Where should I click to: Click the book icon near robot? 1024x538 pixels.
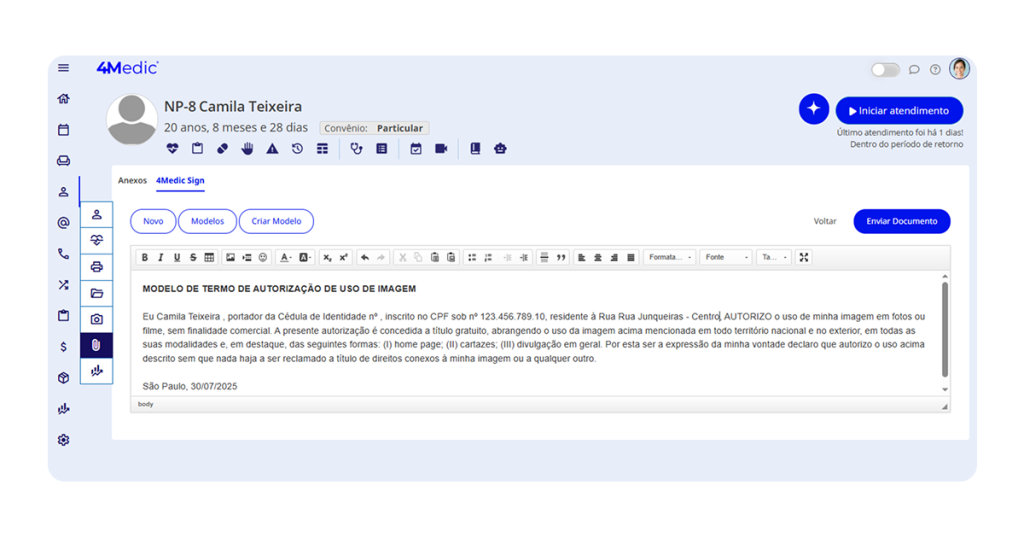(x=475, y=149)
